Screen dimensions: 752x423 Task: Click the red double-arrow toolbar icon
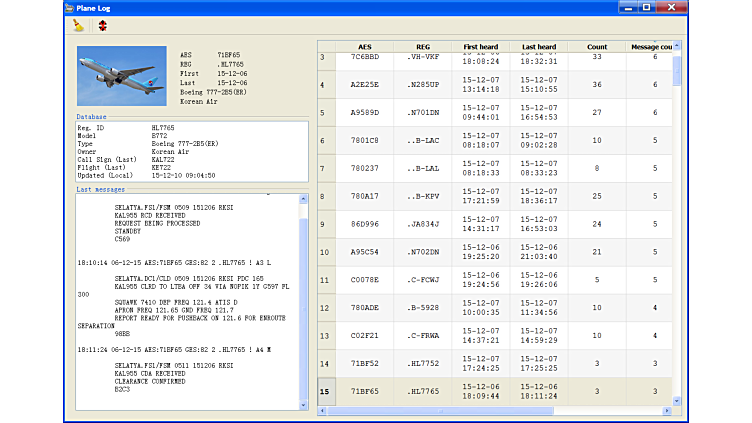tap(102, 26)
